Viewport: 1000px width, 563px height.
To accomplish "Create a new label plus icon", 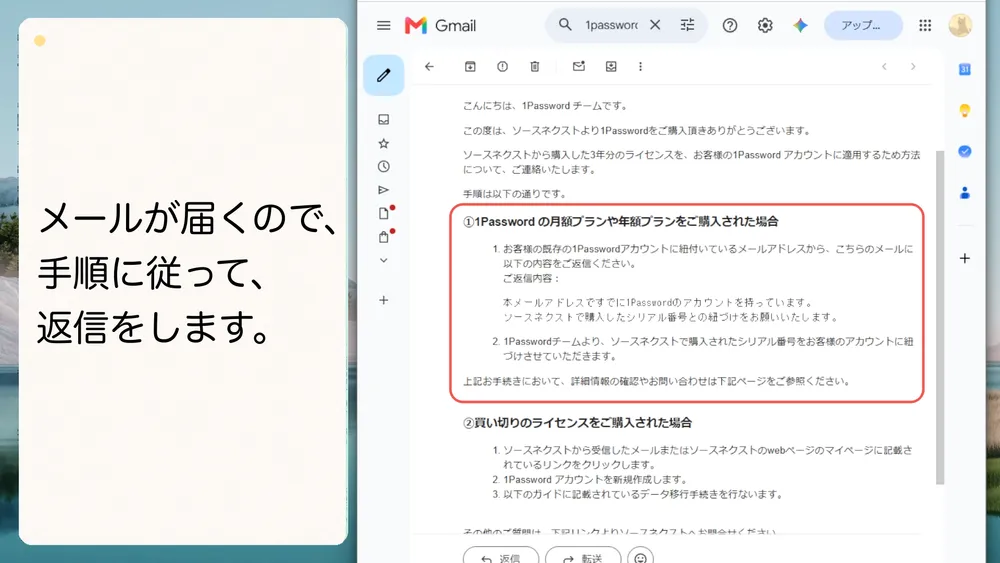I will [x=383, y=300].
